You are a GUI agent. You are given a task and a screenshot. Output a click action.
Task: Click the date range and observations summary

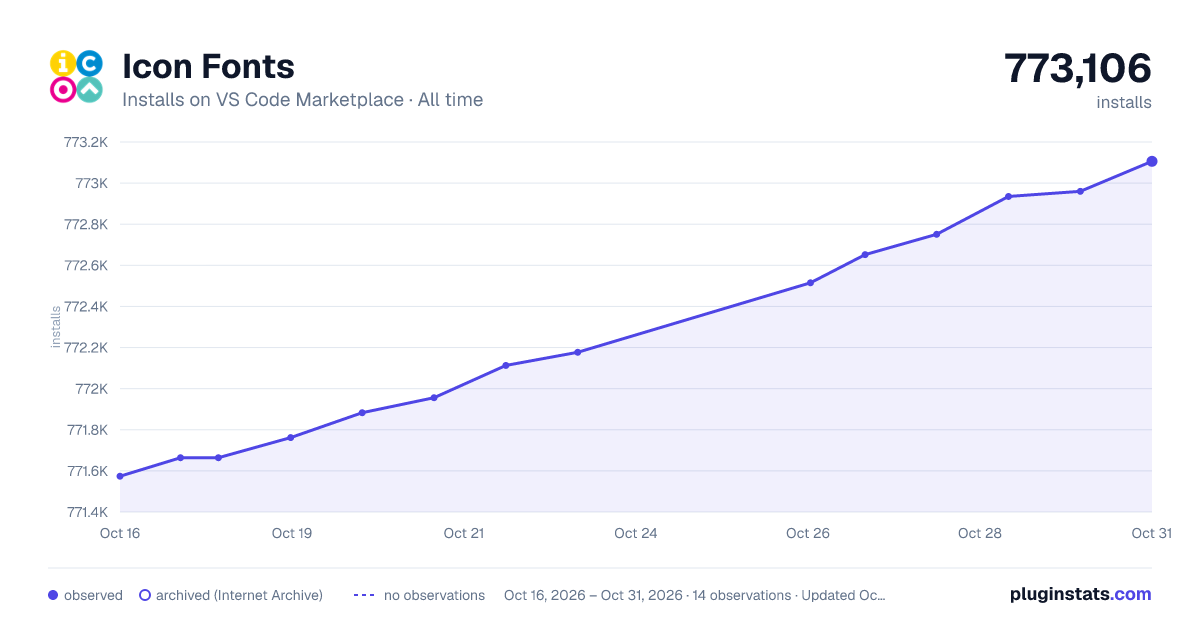coord(695,595)
